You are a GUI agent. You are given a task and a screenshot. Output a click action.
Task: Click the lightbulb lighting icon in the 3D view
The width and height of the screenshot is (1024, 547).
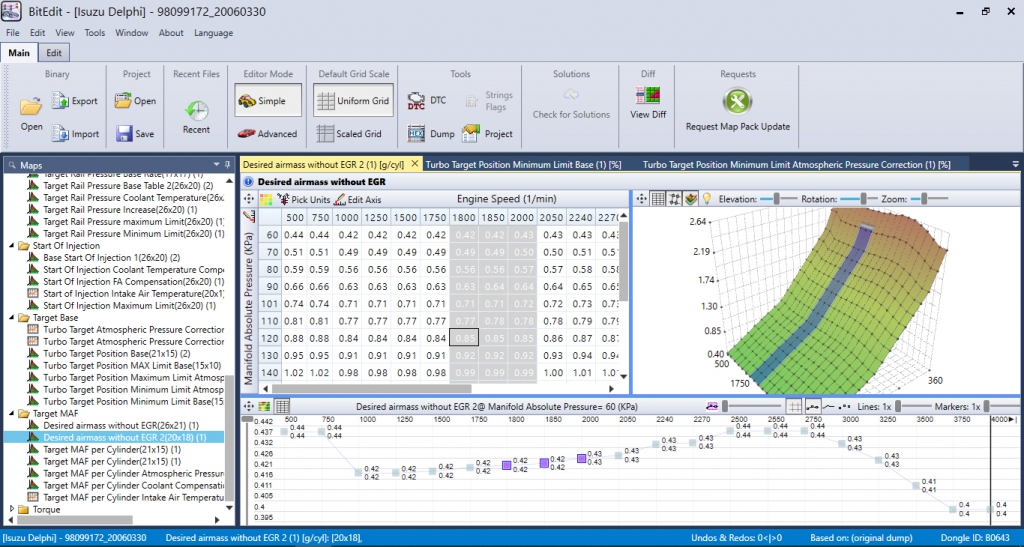(x=706, y=198)
